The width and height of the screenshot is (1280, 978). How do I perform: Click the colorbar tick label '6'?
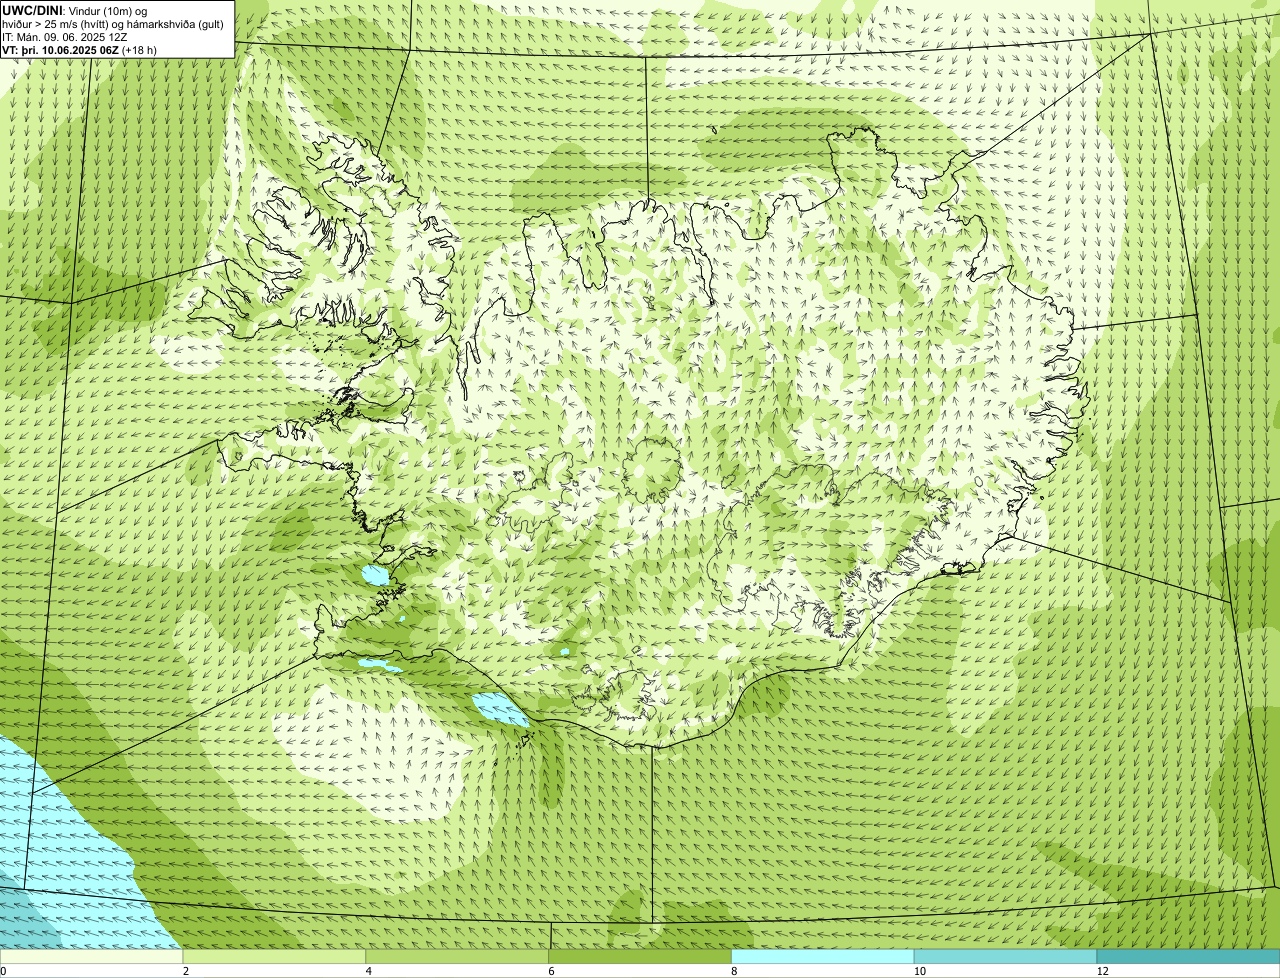point(550,971)
